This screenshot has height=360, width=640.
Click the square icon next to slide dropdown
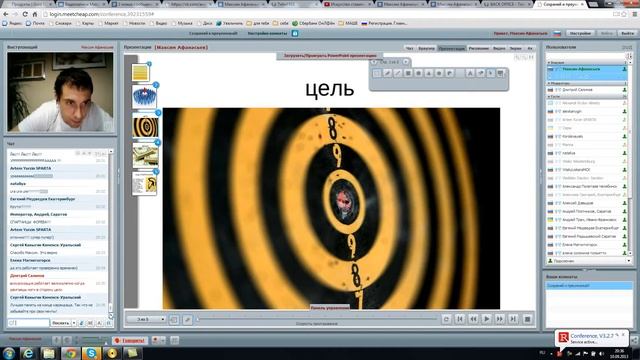(173, 320)
